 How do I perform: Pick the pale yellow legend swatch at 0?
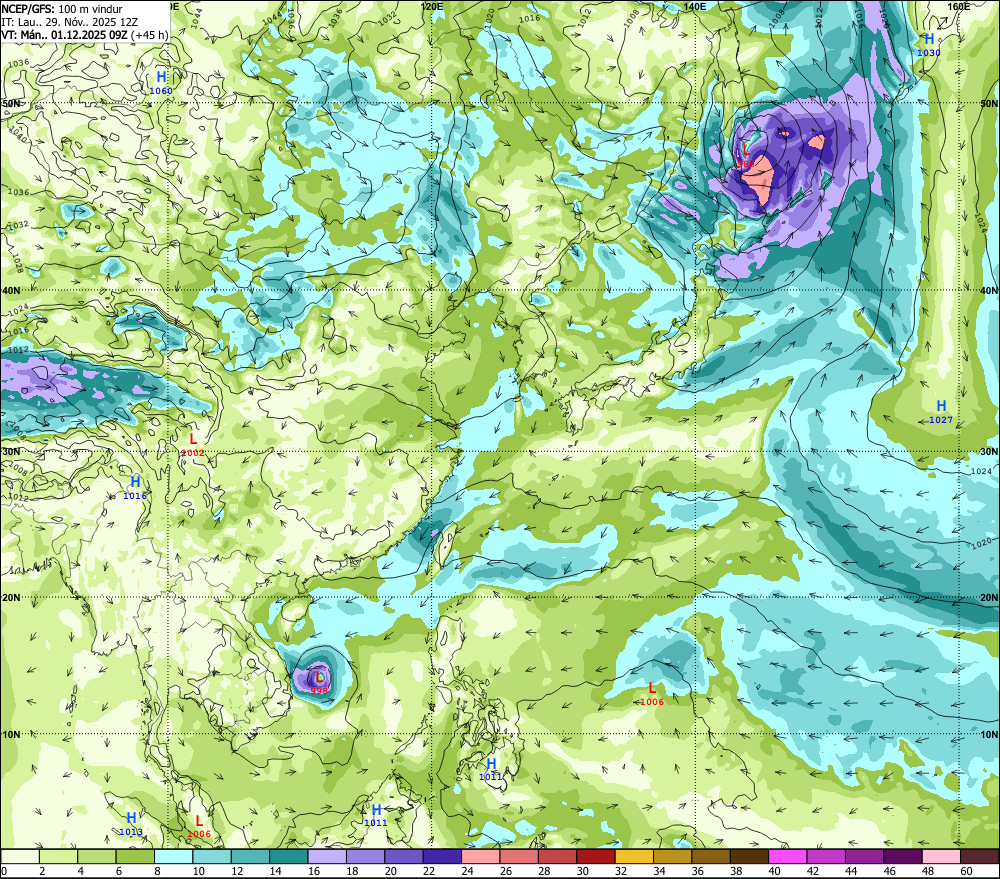point(20,857)
